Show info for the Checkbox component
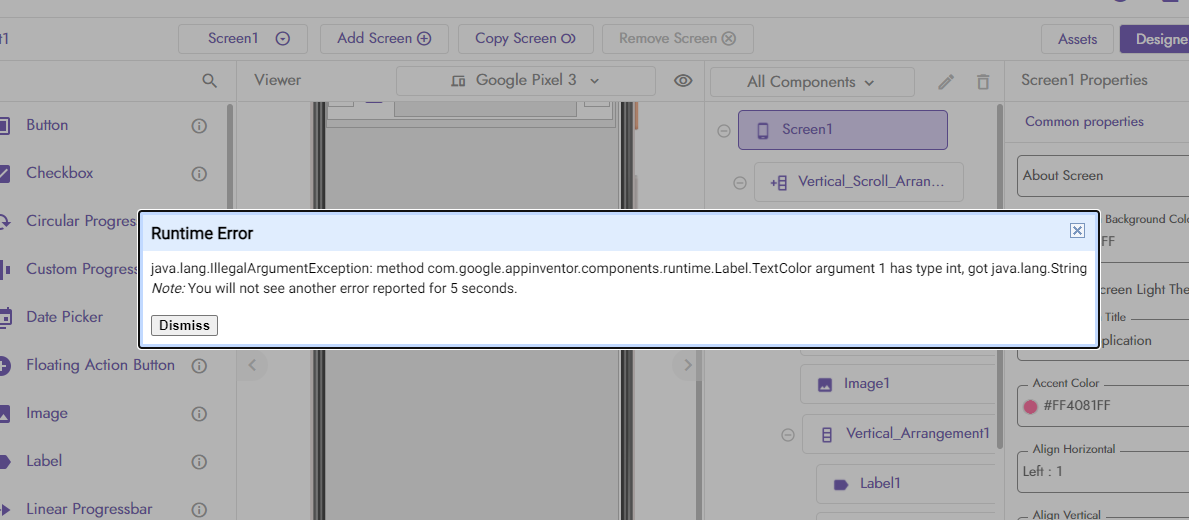The width and height of the screenshot is (1189, 520). click(199, 174)
